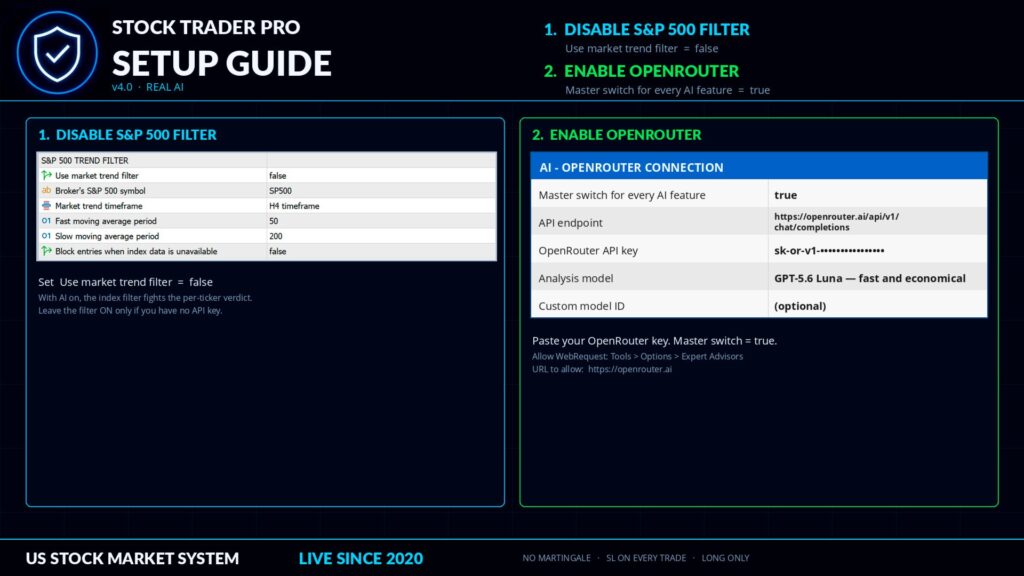This screenshot has width=1024, height=576.
Task: Click the "LONG ONLY" footer label
Action: pyautogui.click(x=726, y=558)
